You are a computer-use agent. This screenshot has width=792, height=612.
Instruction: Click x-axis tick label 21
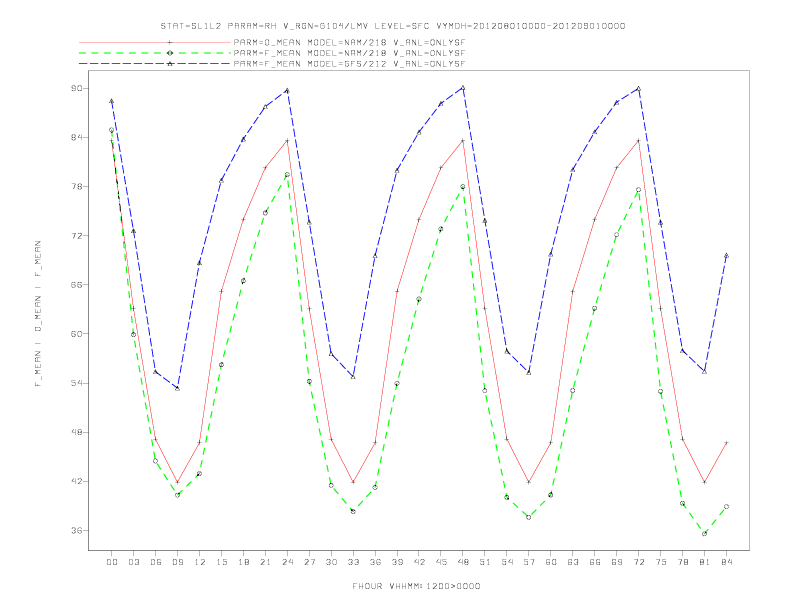coord(266,562)
